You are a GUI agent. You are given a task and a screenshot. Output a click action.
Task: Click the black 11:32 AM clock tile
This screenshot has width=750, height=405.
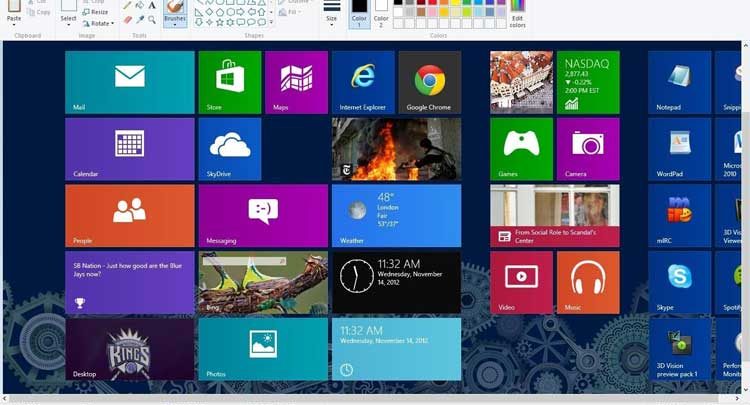coord(397,283)
